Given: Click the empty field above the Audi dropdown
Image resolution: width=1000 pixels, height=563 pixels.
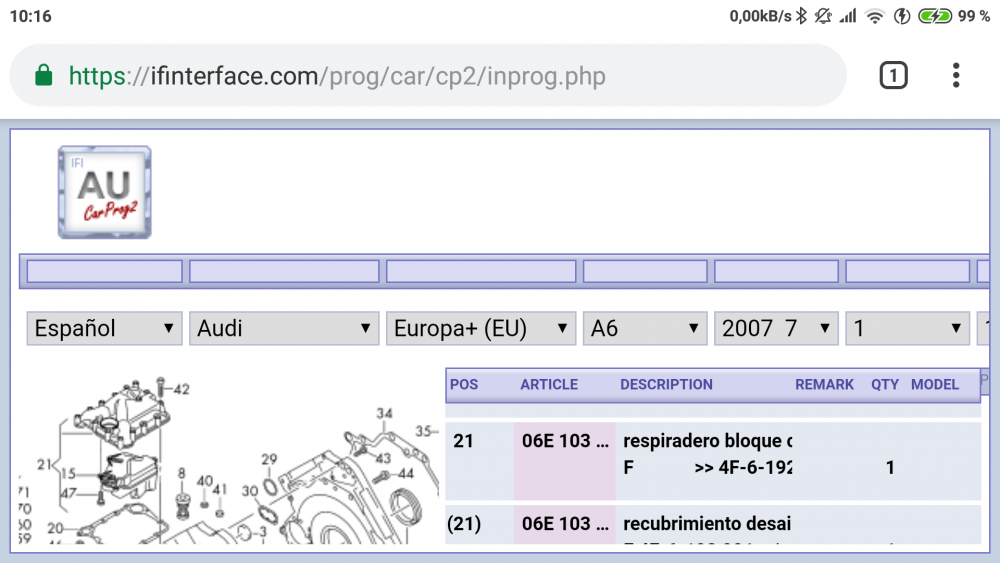Looking at the screenshot, I should [x=284, y=272].
